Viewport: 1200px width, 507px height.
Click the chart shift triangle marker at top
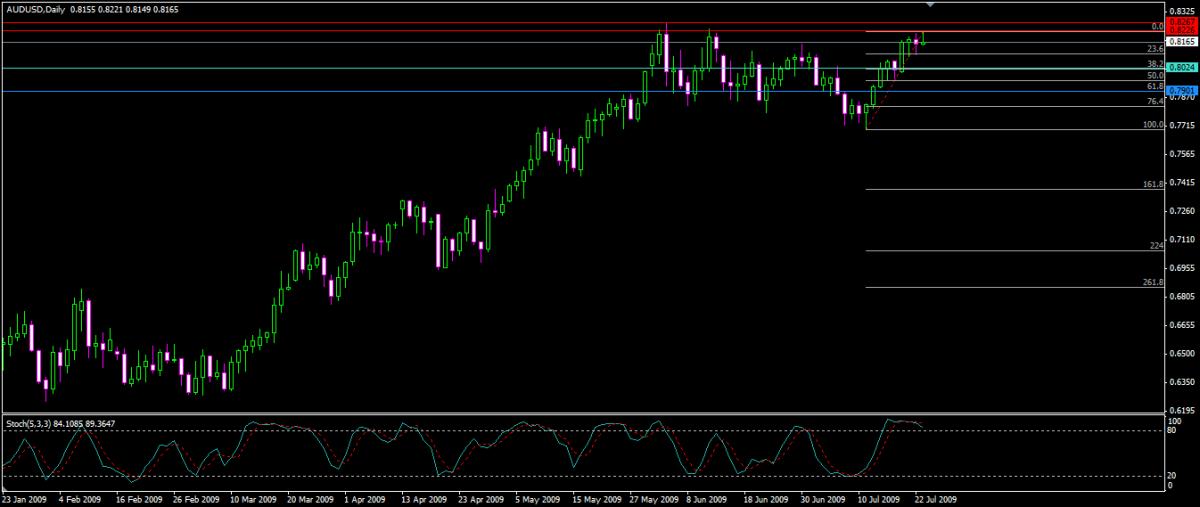(x=931, y=5)
